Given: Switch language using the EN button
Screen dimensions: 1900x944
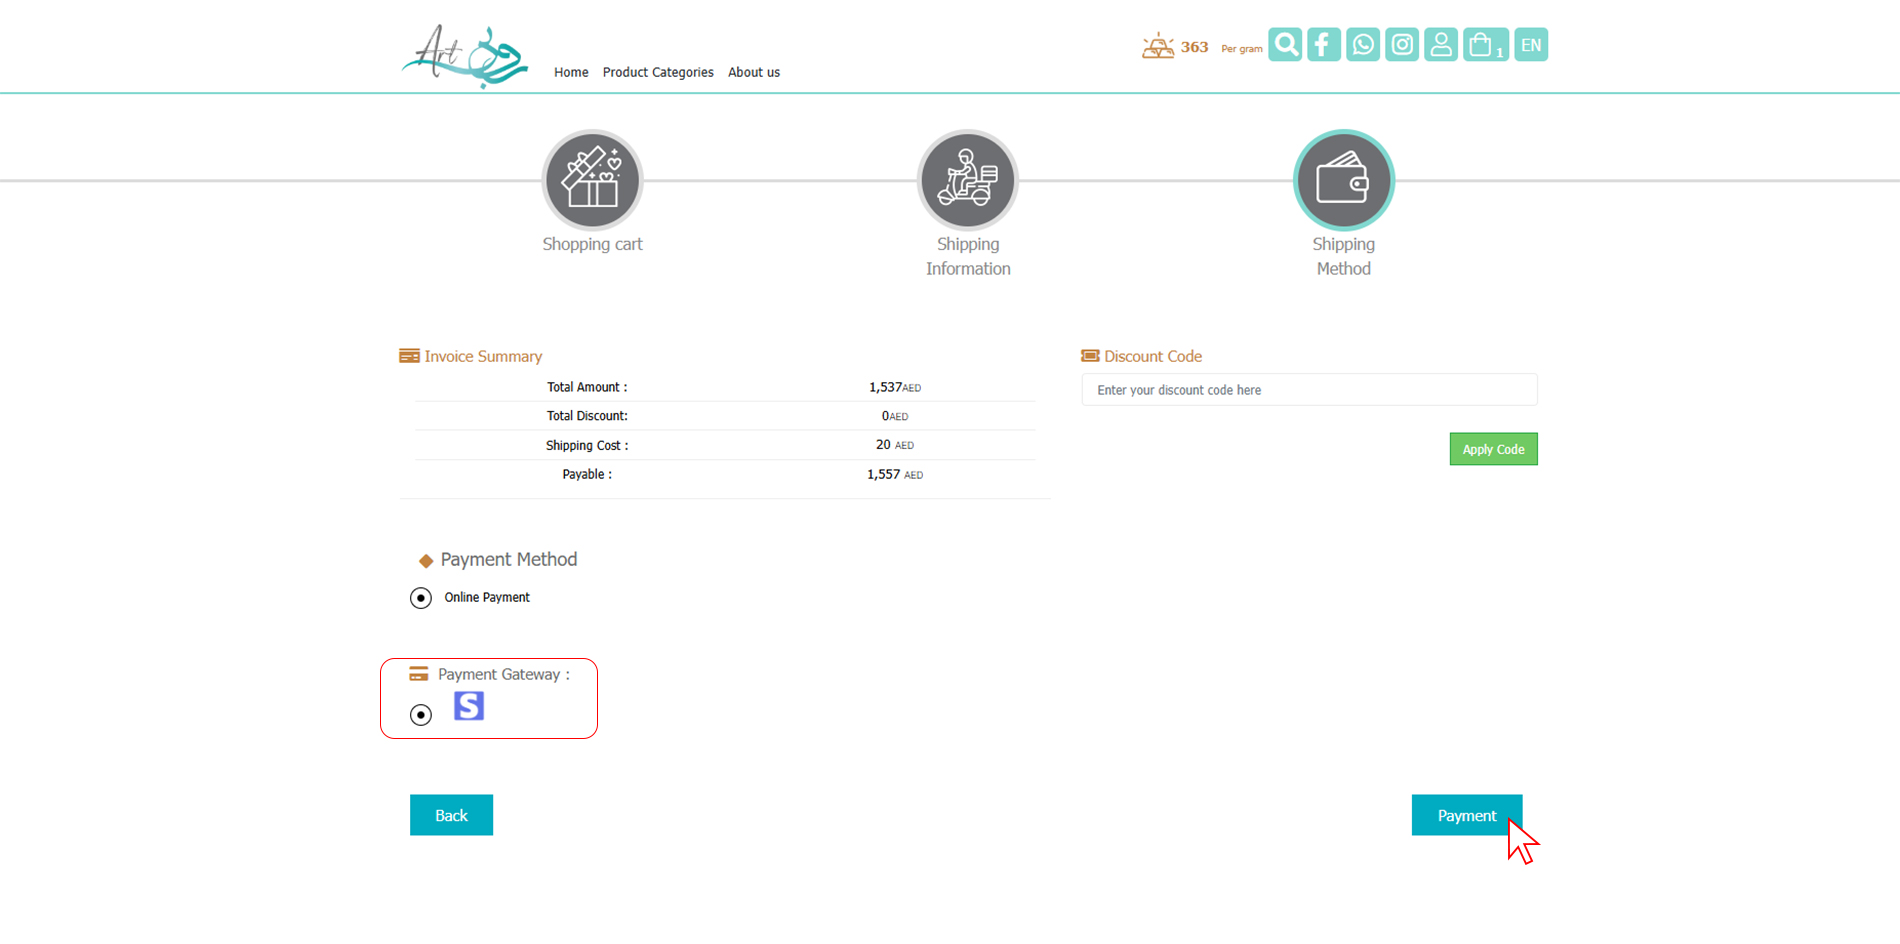Looking at the screenshot, I should pos(1530,45).
